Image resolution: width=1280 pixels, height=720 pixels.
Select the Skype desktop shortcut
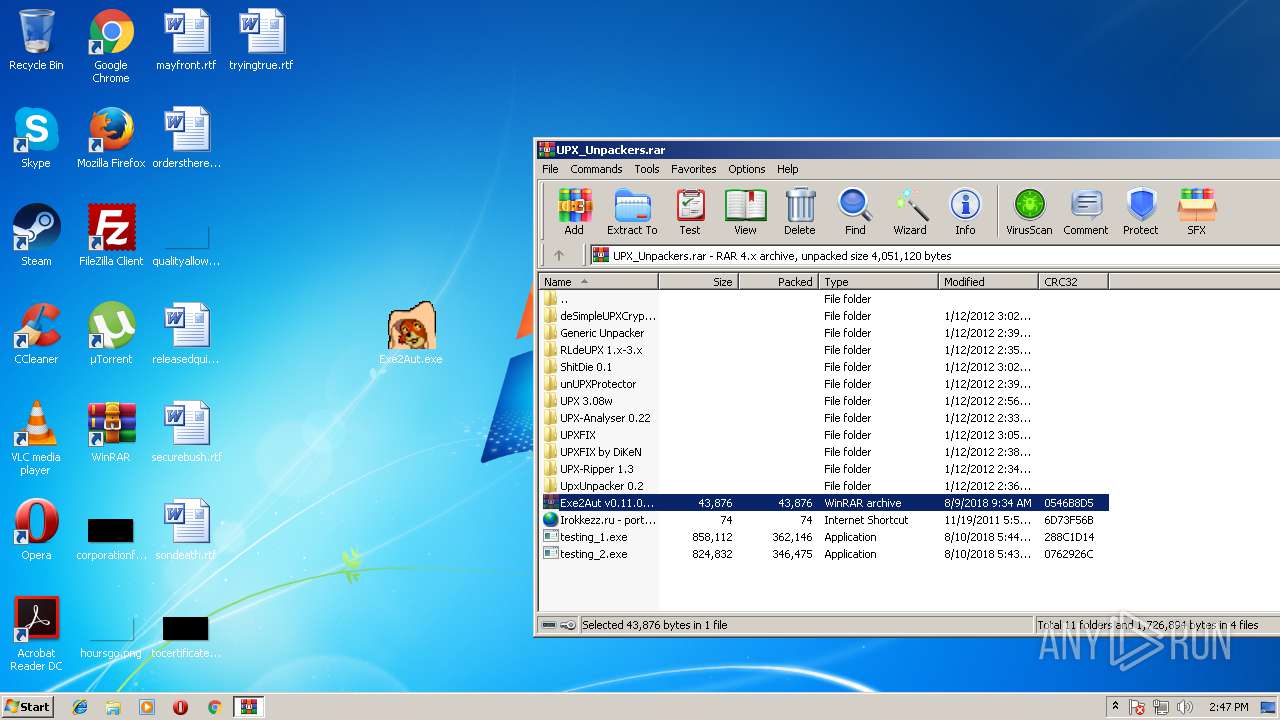tap(36, 138)
